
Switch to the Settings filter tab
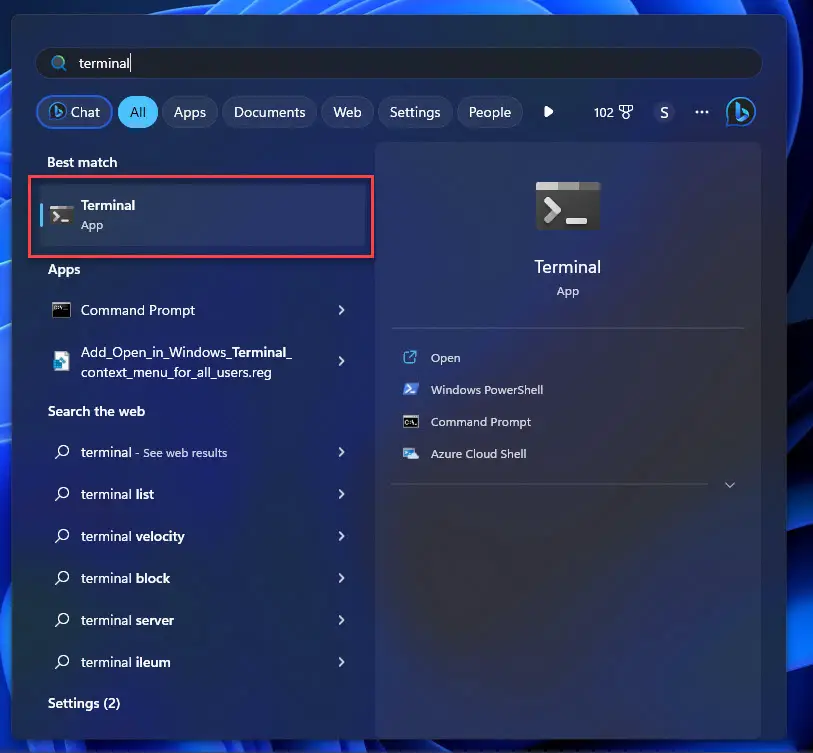click(x=415, y=112)
